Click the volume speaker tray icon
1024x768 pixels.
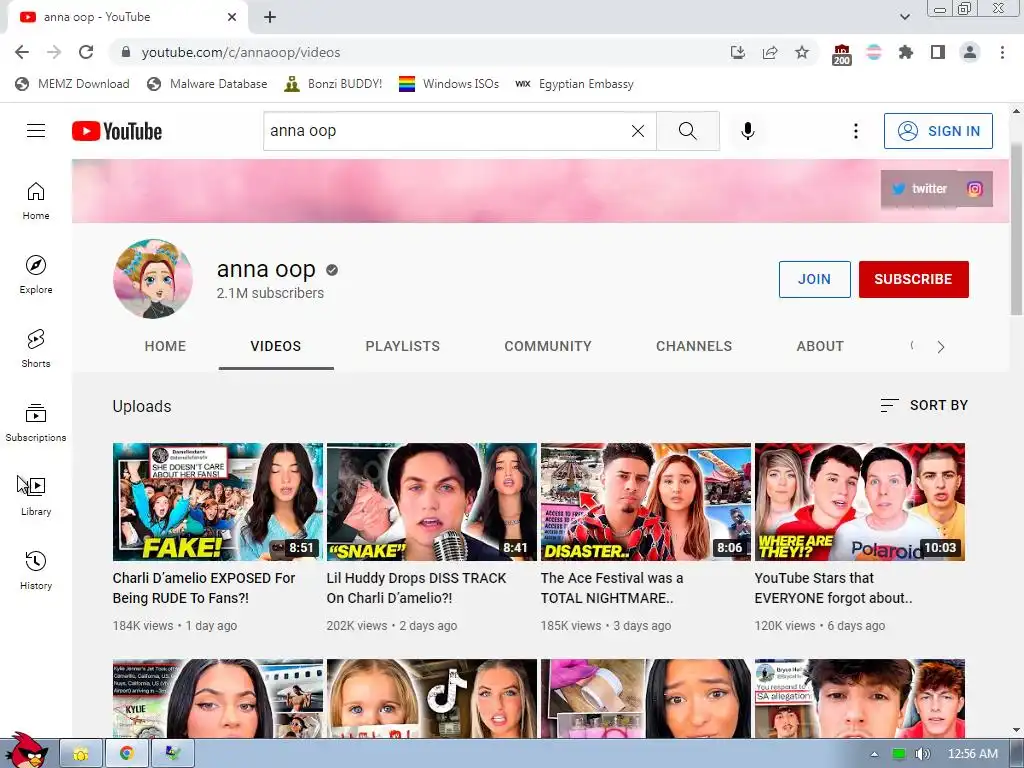[x=921, y=754]
